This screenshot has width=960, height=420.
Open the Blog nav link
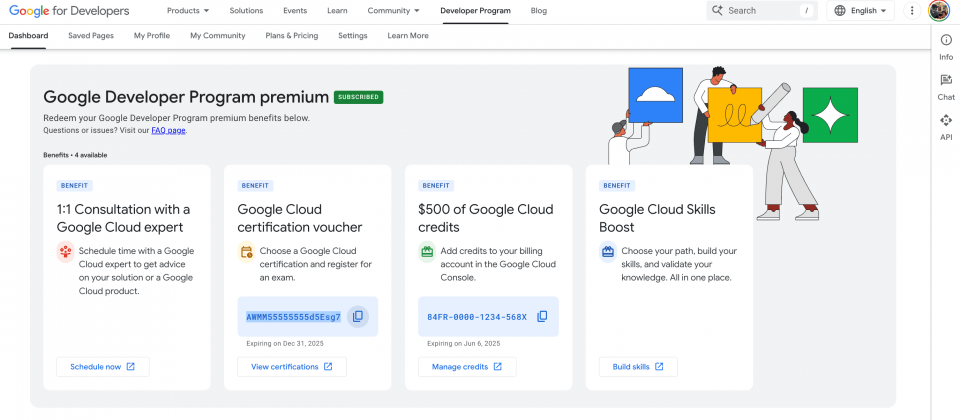[539, 10]
